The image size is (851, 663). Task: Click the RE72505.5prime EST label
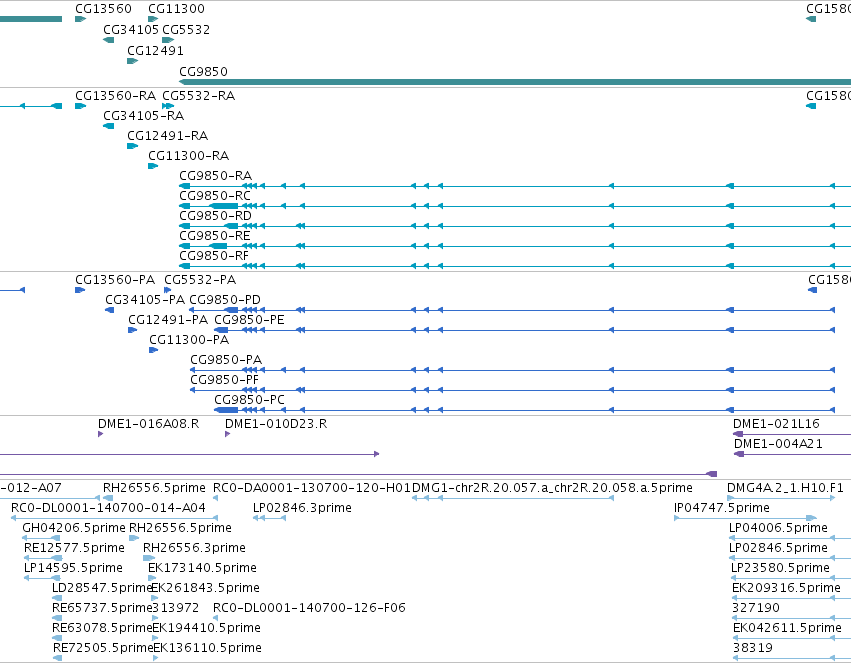coord(103,648)
